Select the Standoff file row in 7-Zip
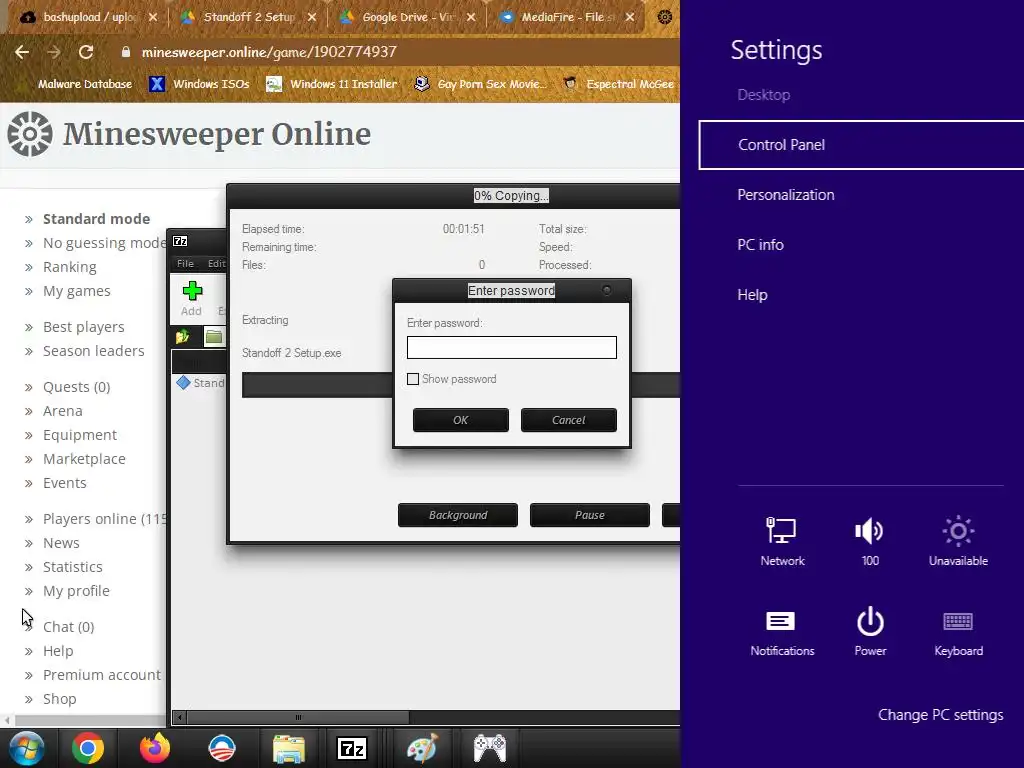Image resolution: width=1024 pixels, height=768 pixels. (x=200, y=383)
